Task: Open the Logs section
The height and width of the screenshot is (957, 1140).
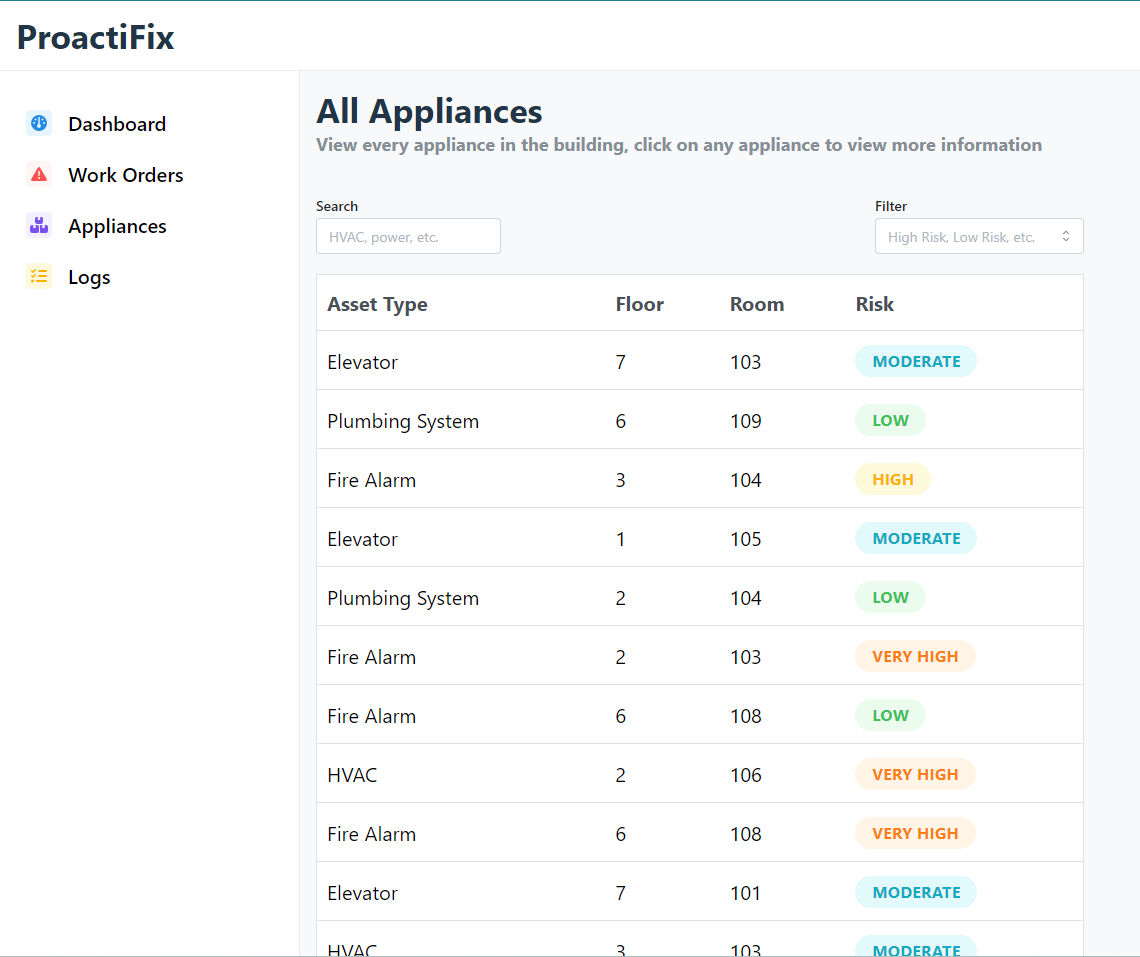Action: (x=89, y=277)
